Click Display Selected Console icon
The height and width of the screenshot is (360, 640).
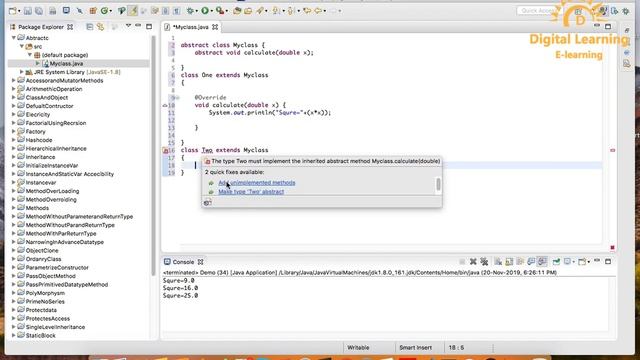(x=567, y=262)
